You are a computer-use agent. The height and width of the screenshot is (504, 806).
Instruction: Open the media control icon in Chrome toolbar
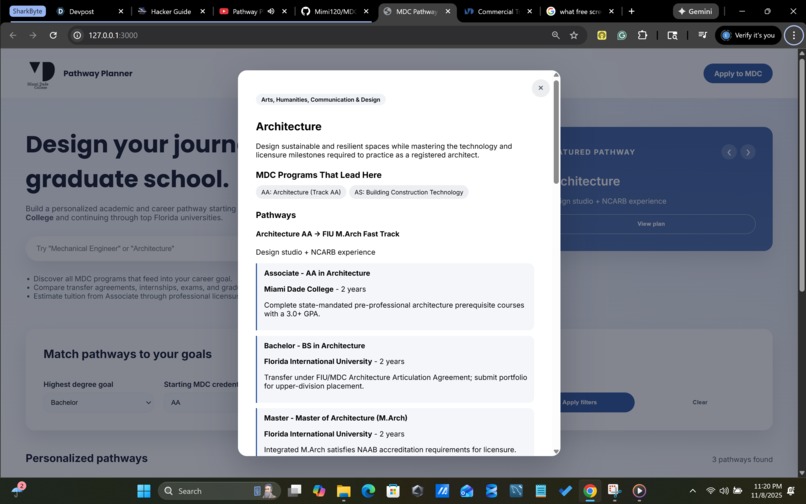(702, 35)
